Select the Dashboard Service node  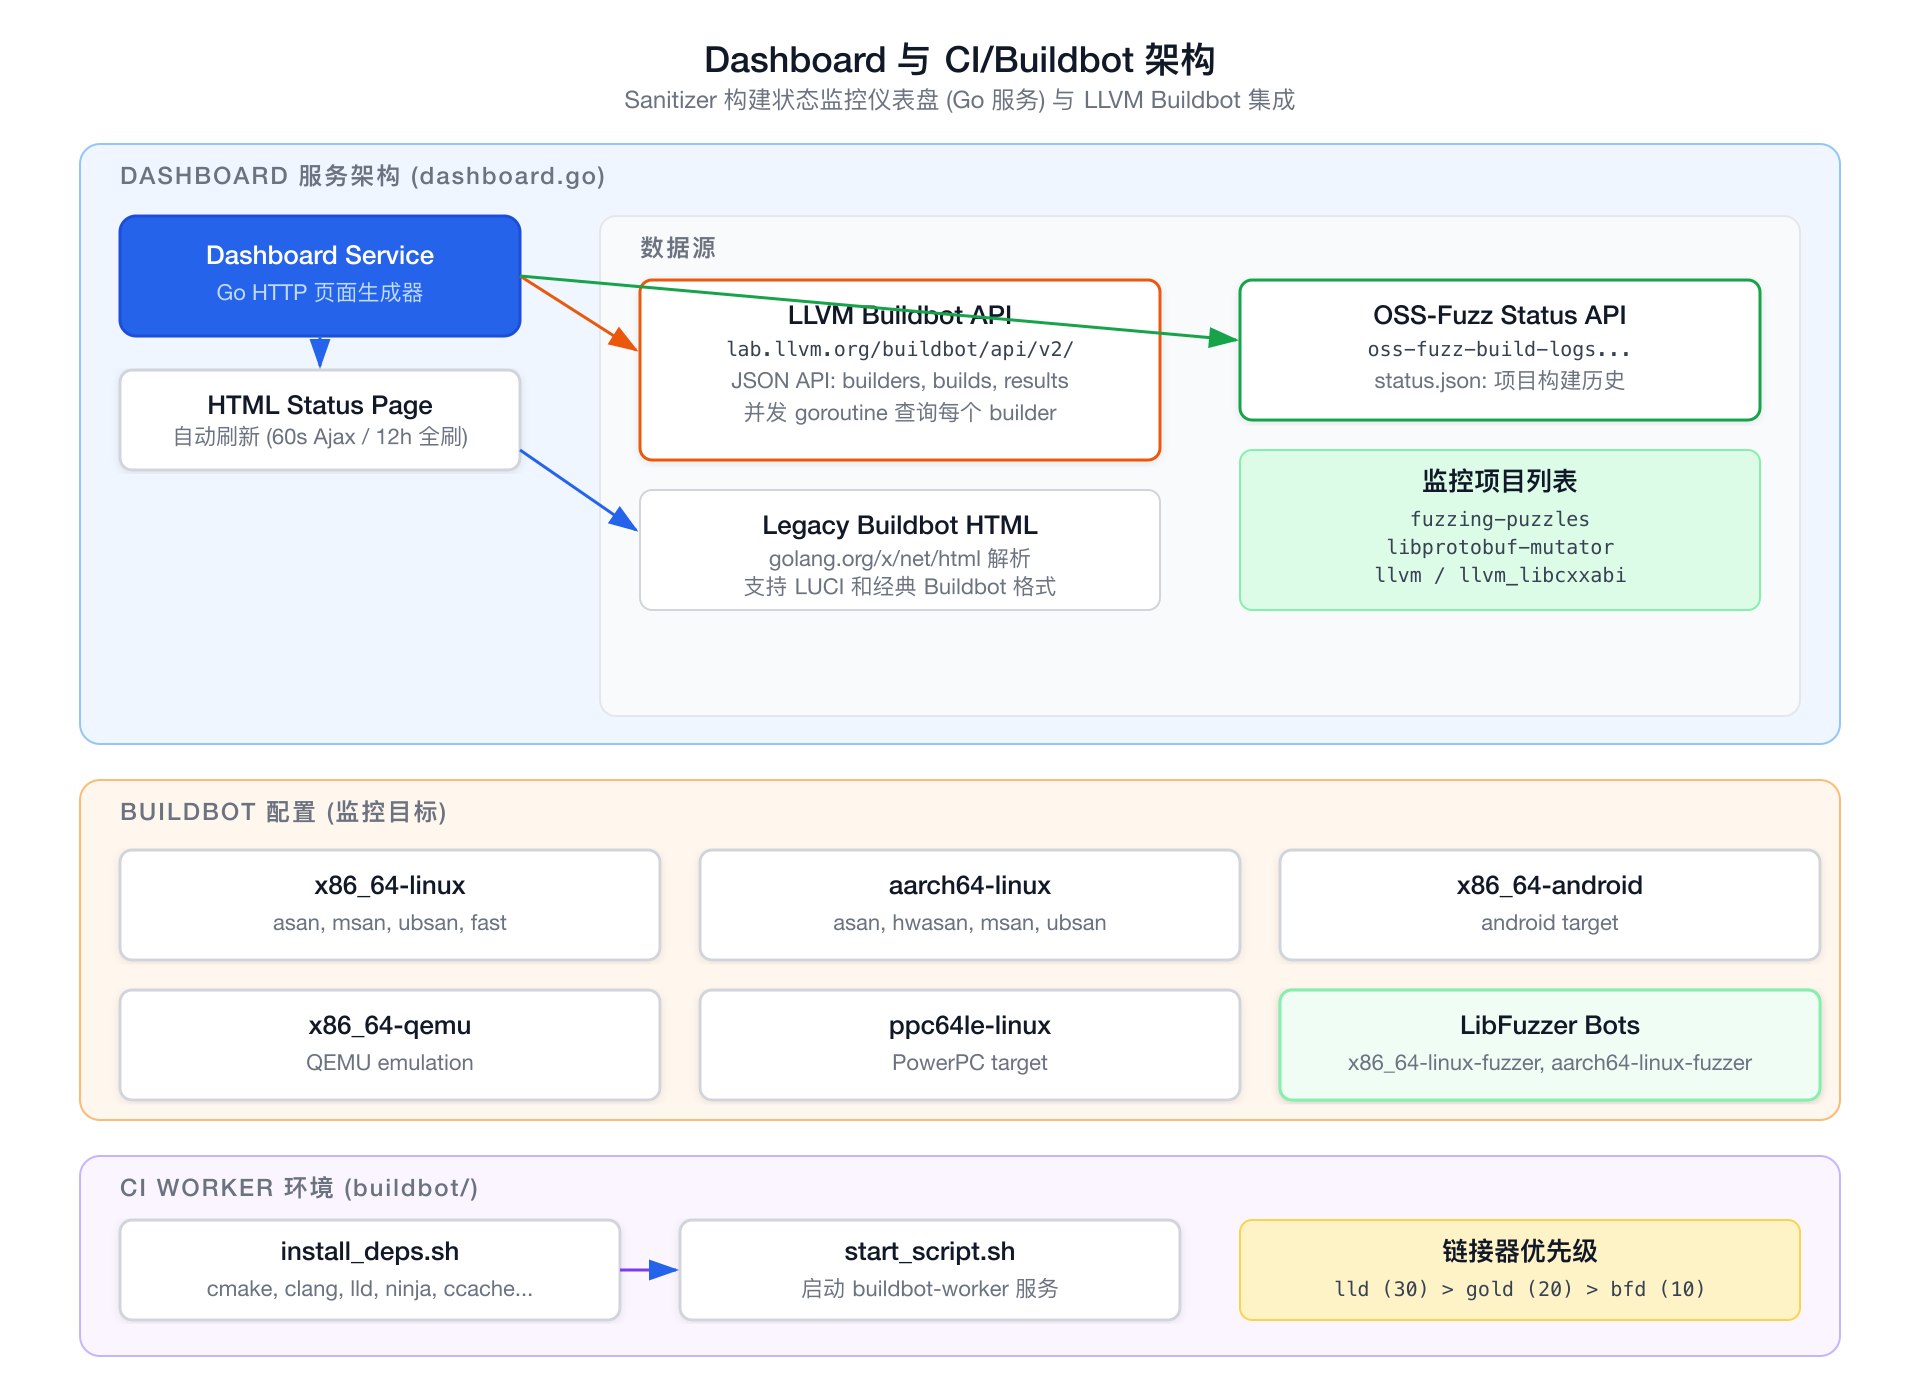pos(319,275)
